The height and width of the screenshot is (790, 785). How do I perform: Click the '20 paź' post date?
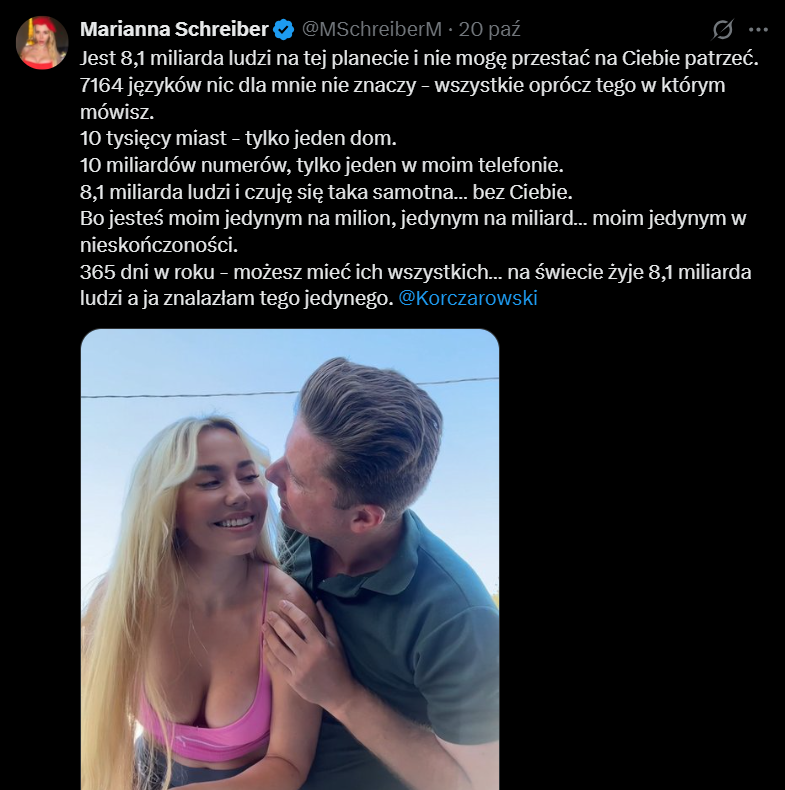(489, 29)
